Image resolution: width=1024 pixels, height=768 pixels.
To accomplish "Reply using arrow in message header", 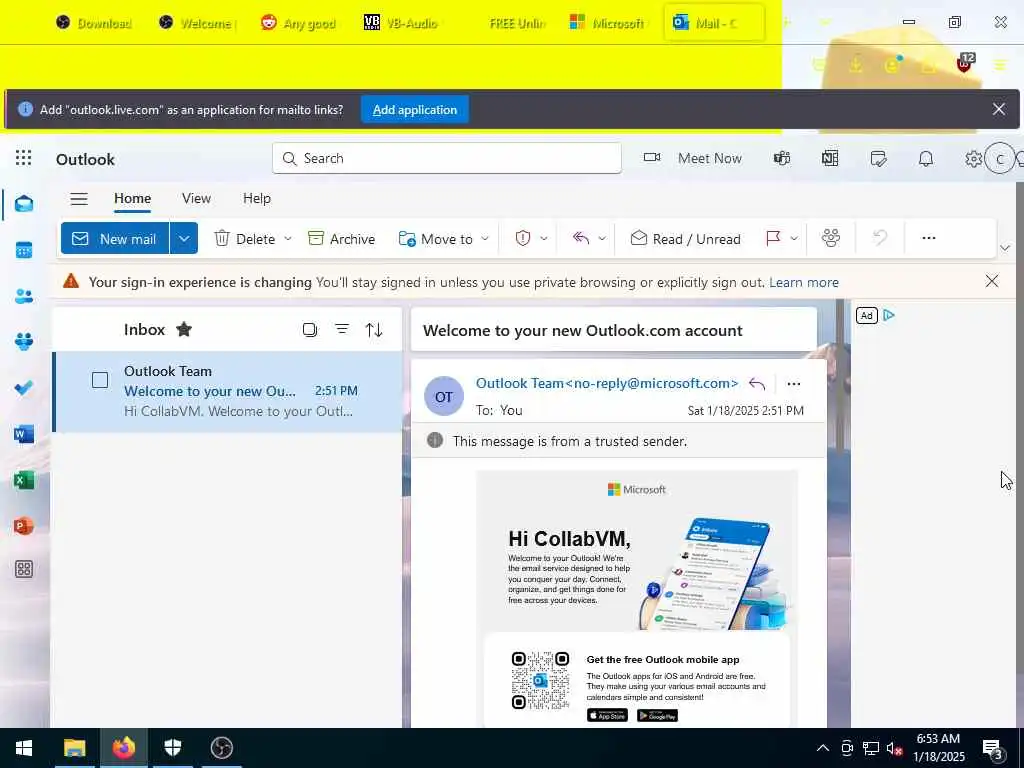I will coord(757,383).
